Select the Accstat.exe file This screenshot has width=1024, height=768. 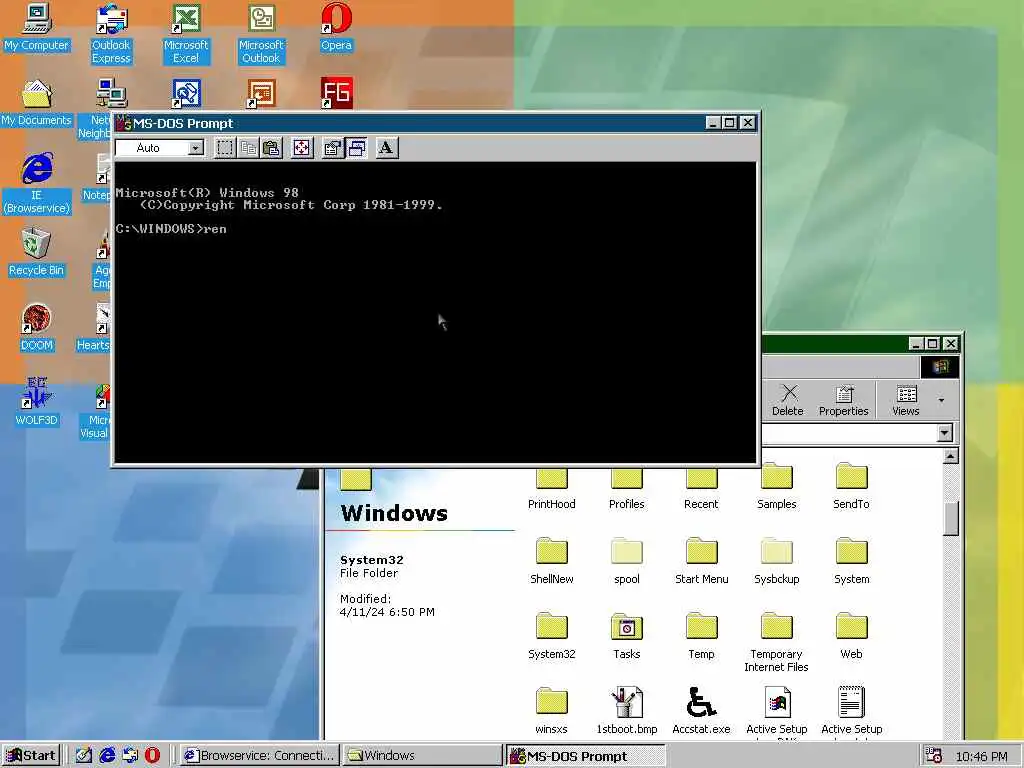(701, 712)
